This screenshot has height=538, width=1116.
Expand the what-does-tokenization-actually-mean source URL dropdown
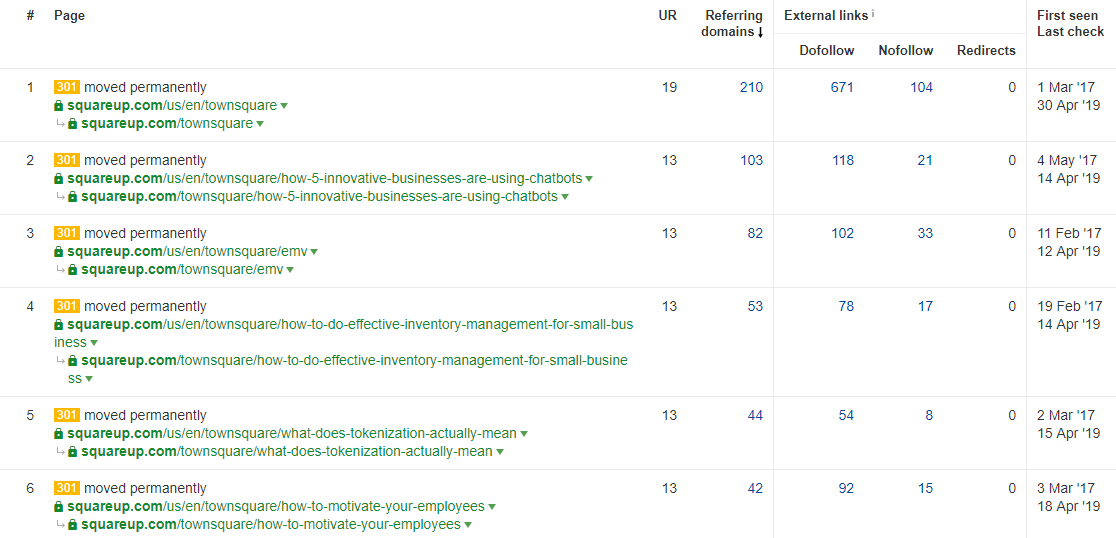point(524,434)
